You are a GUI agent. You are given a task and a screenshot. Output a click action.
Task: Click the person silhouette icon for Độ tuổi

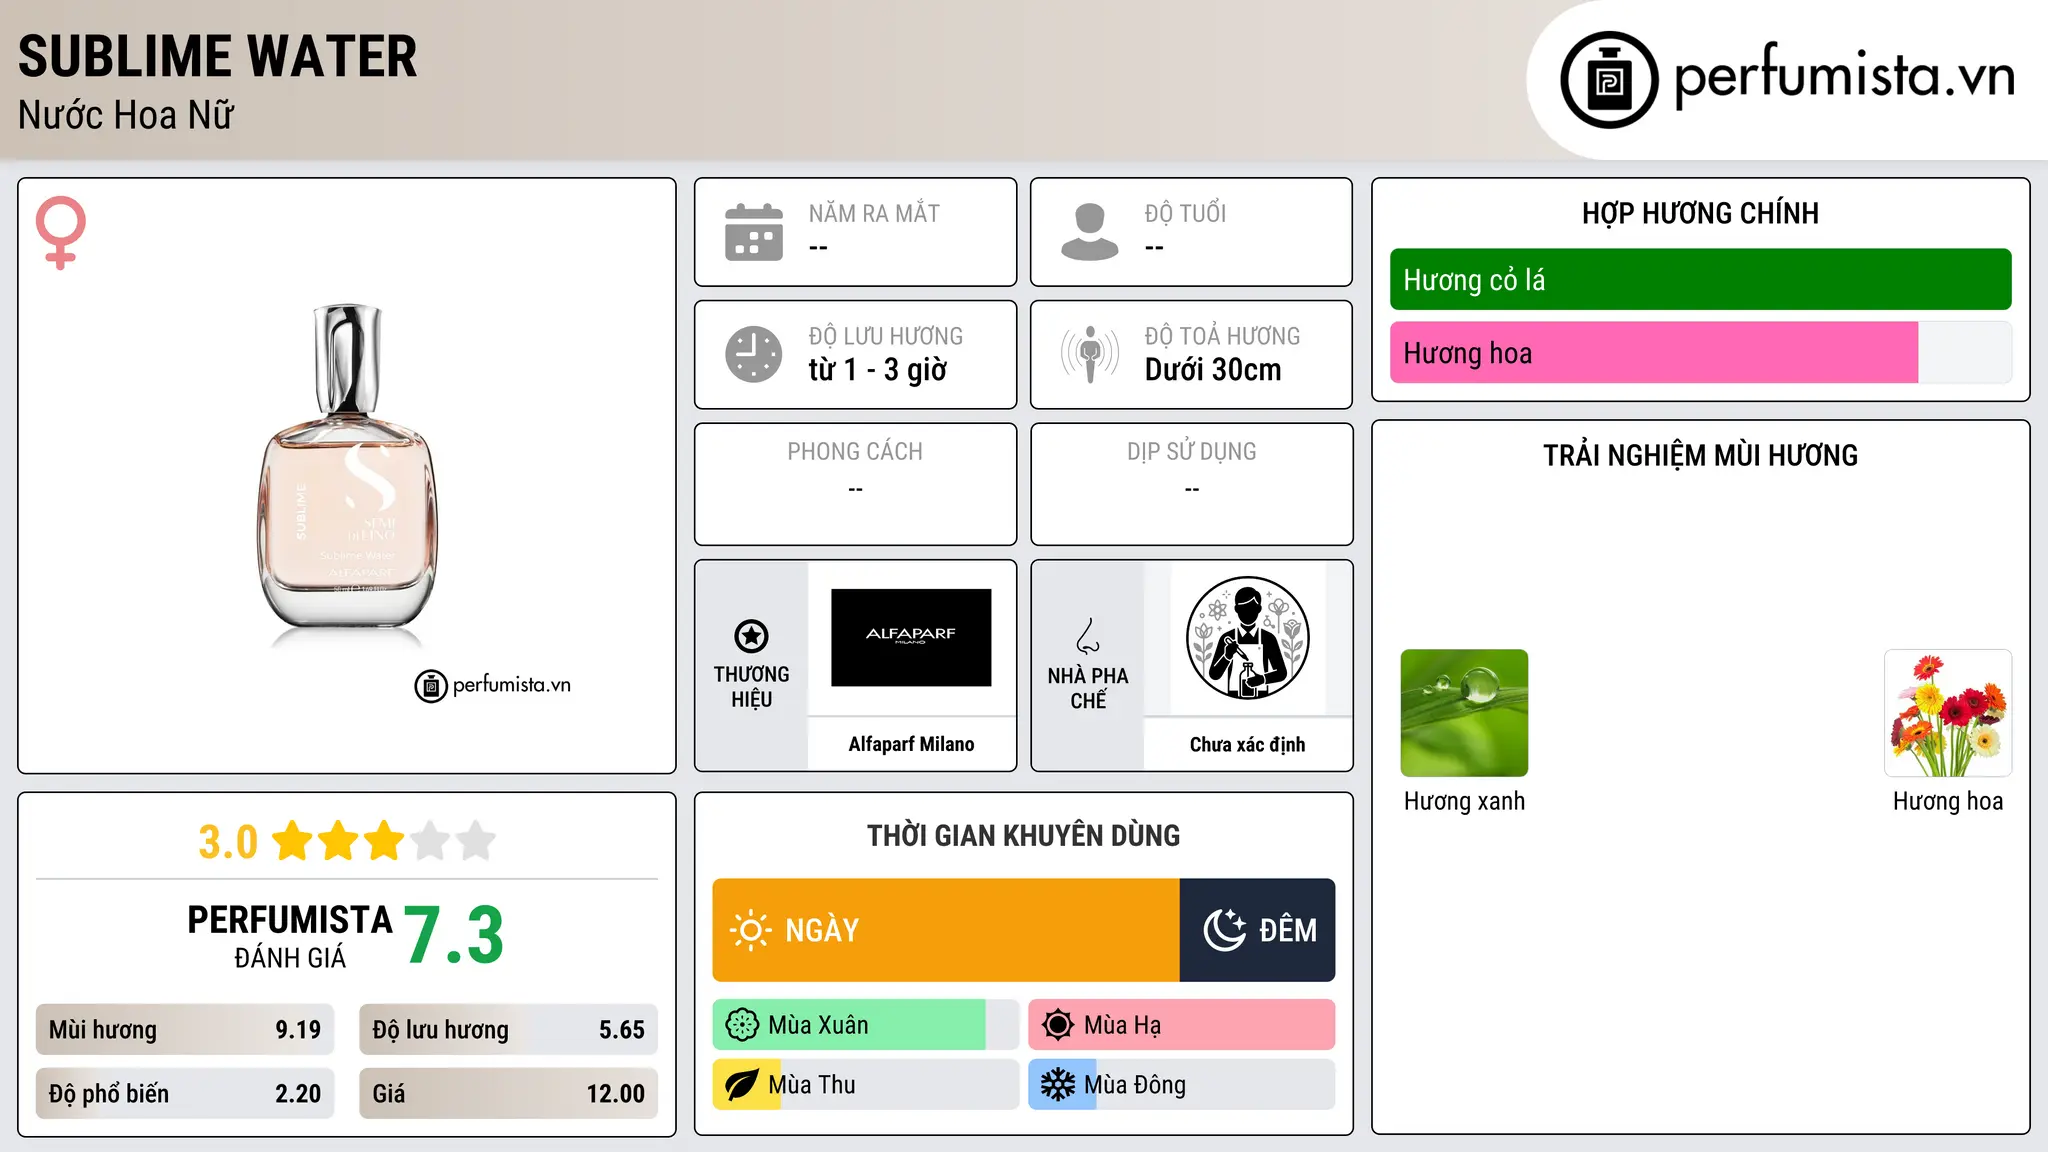coord(1089,232)
